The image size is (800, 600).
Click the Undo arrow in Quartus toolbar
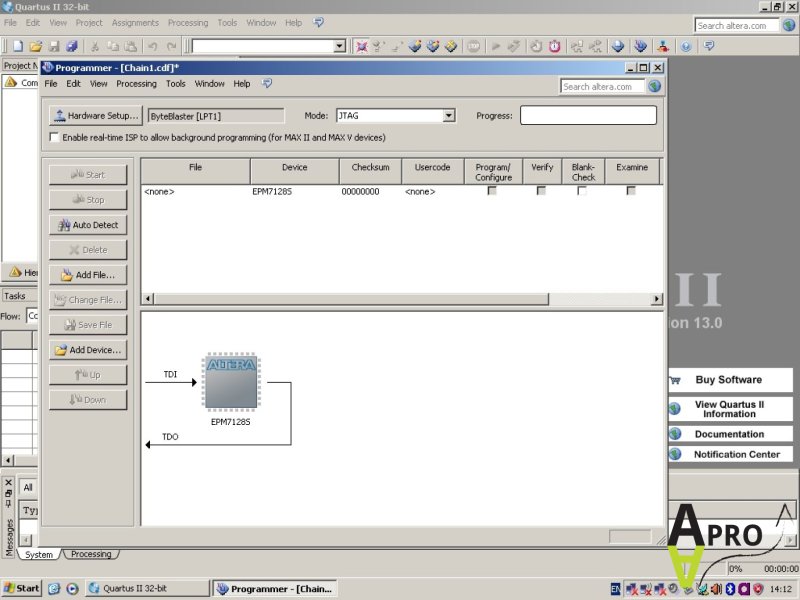[153, 46]
